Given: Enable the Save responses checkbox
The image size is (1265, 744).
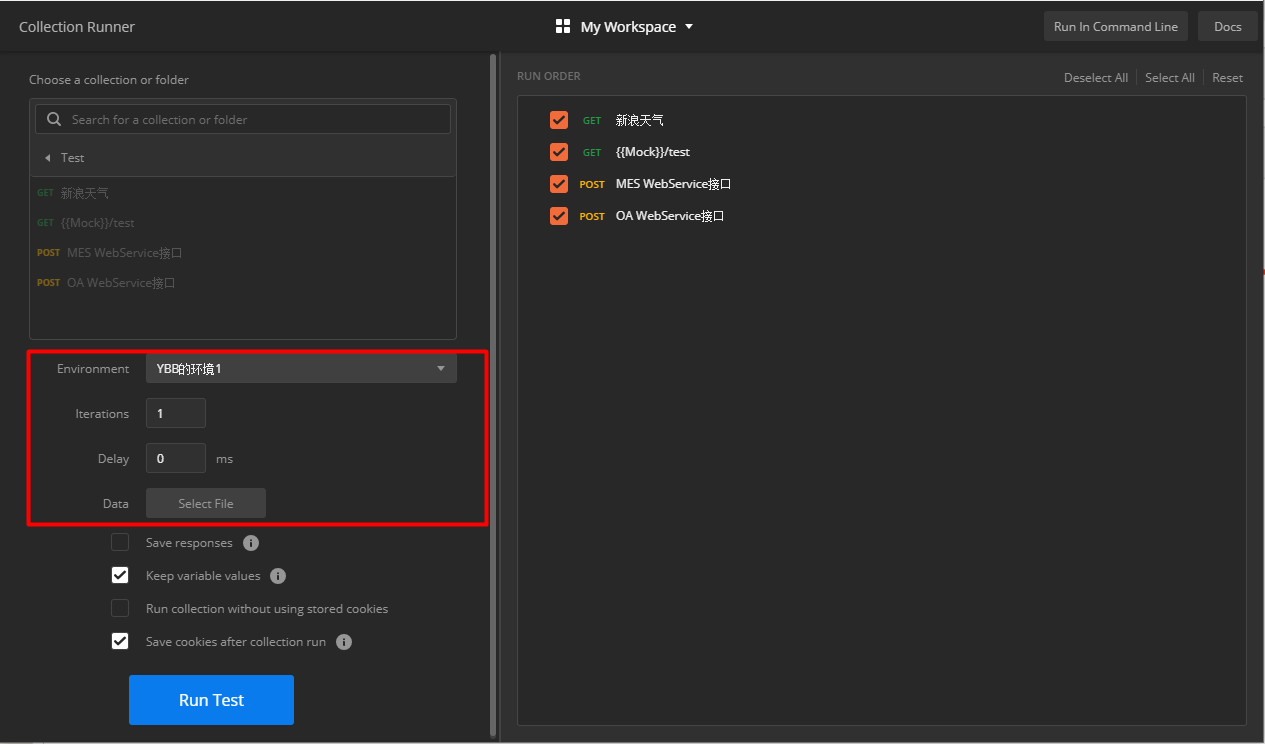Looking at the screenshot, I should (x=120, y=542).
